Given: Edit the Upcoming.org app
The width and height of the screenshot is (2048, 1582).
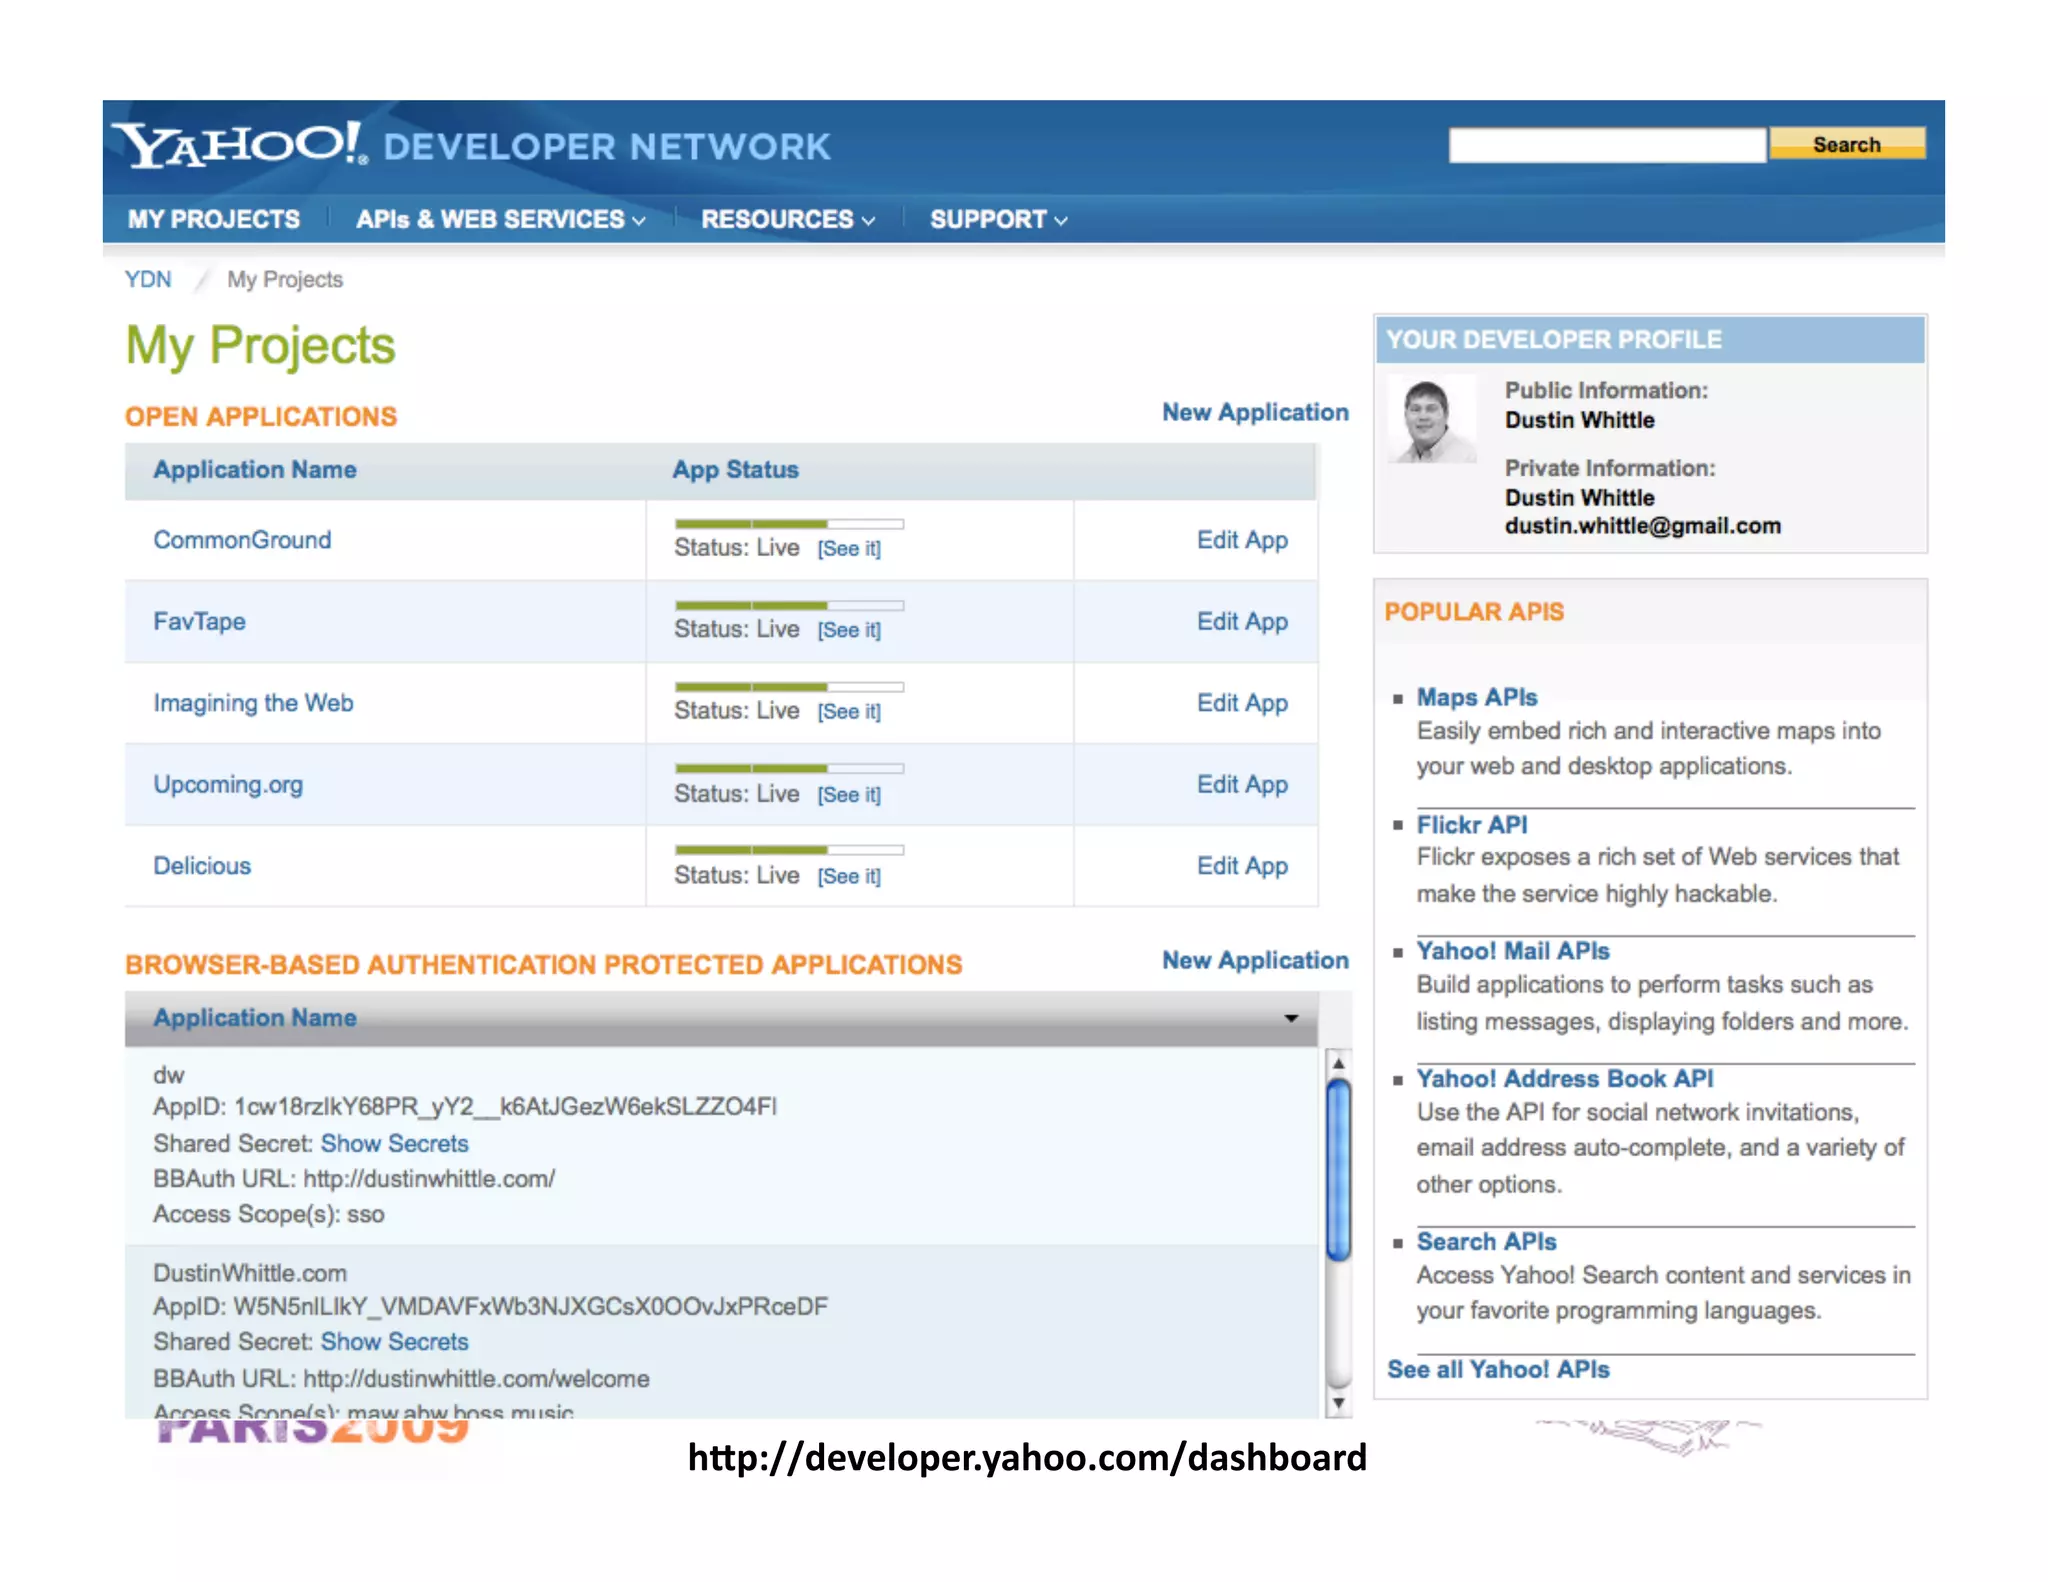Looking at the screenshot, I should 1242,785.
